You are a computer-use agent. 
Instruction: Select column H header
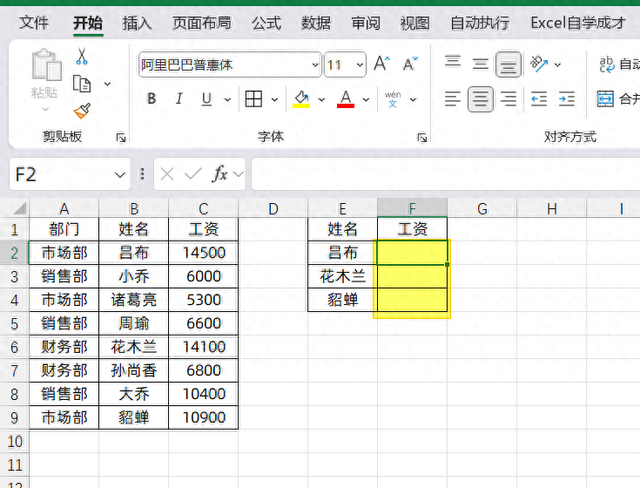point(552,209)
